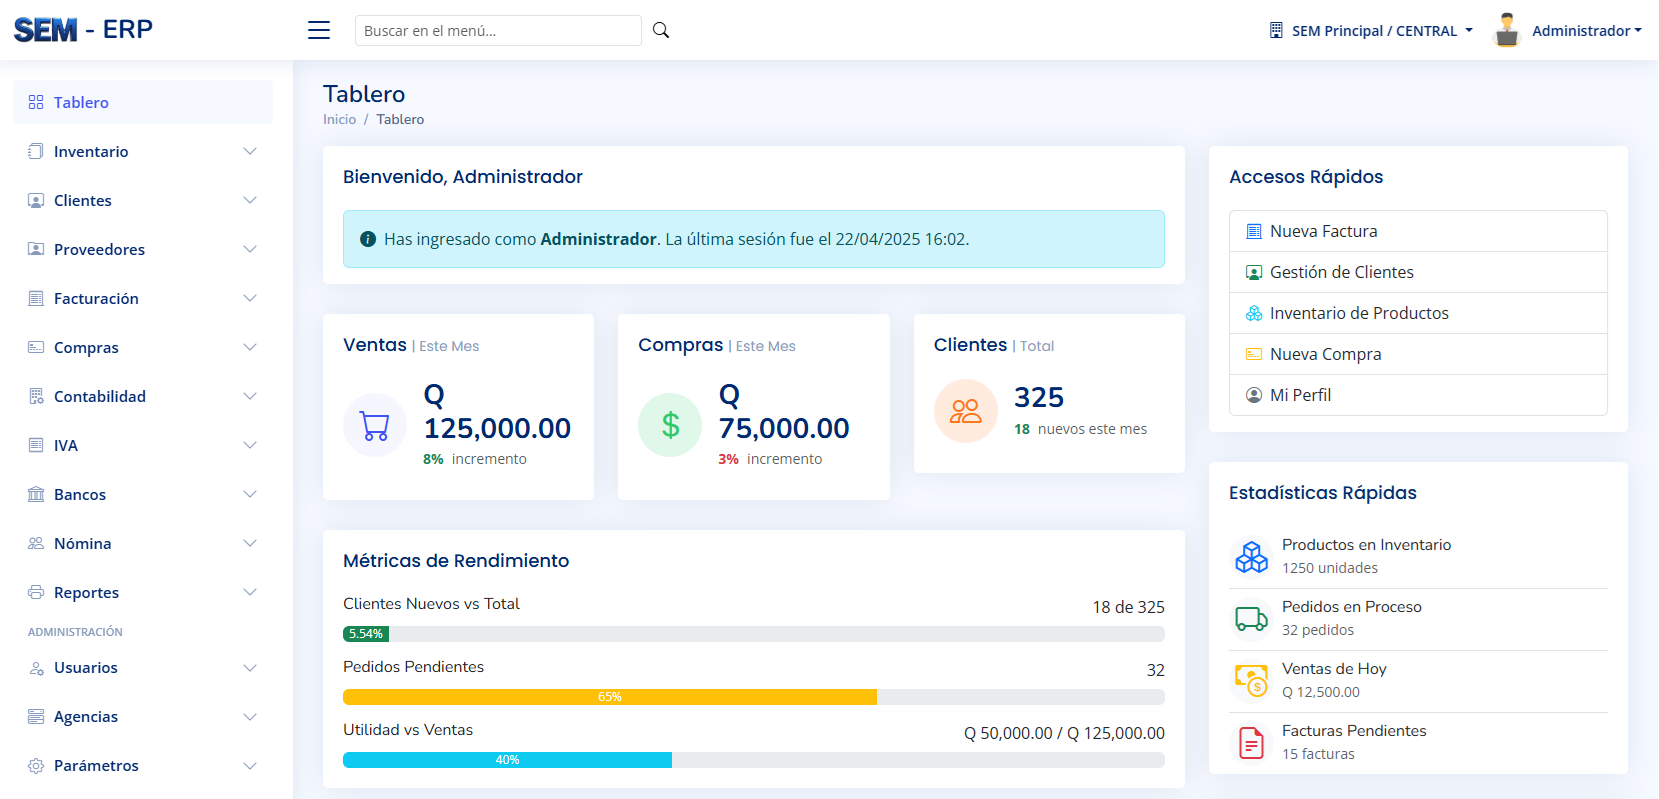Screen dimensions: 1659x799
Task: Click the Buscar en el menú search field
Action: pyautogui.click(x=497, y=31)
